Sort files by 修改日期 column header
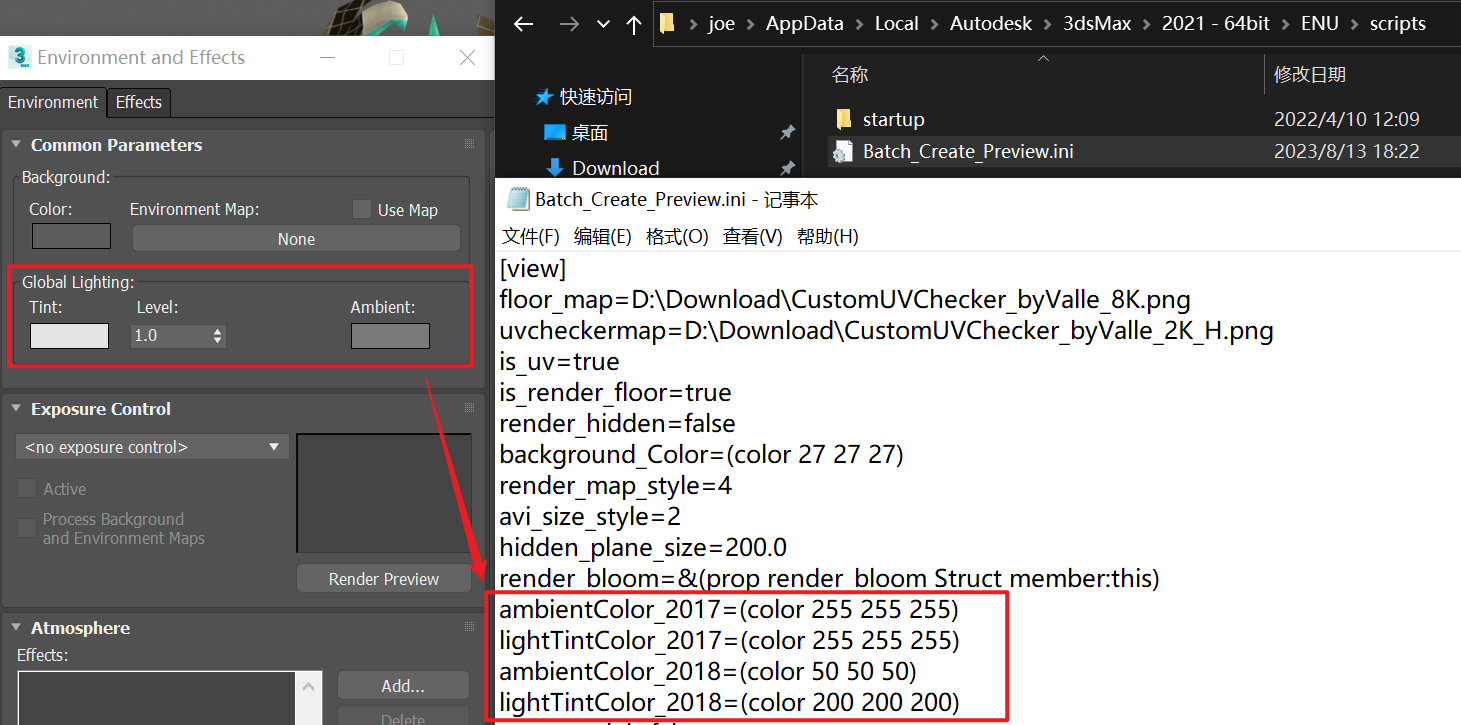The width and height of the screenshot is (1461, 725). click(x=1309, y=75)
